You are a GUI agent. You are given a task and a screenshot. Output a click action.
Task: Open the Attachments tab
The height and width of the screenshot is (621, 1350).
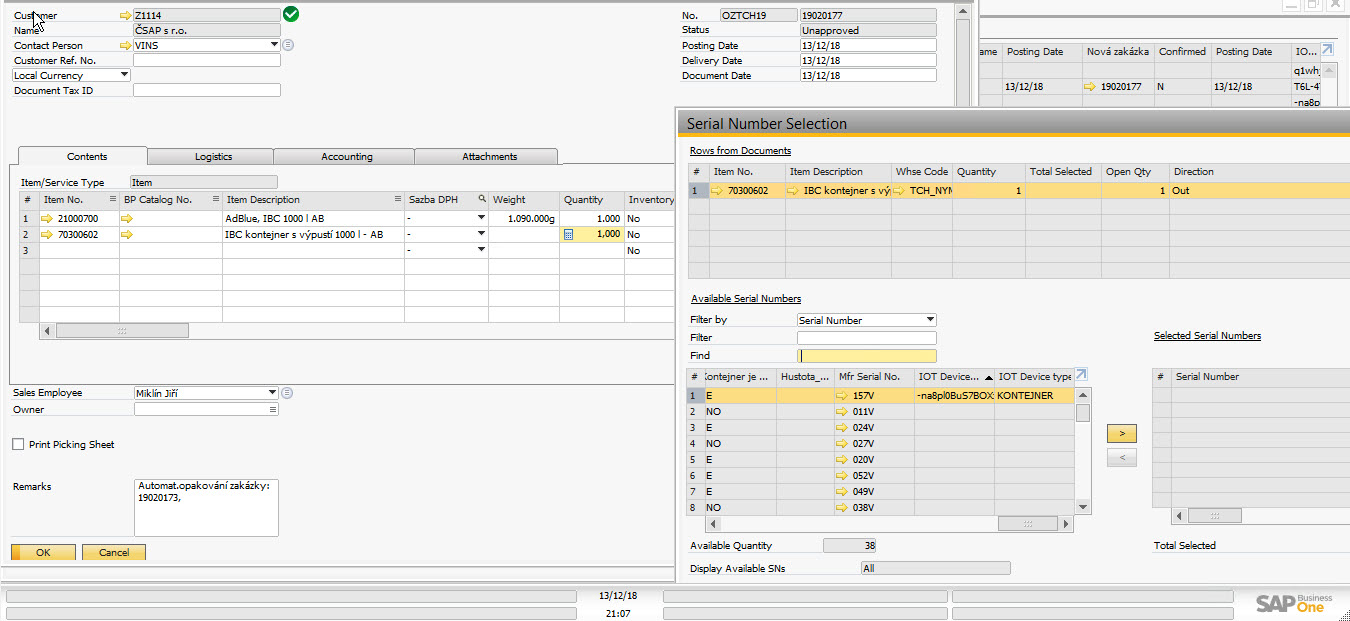point(489,157)
